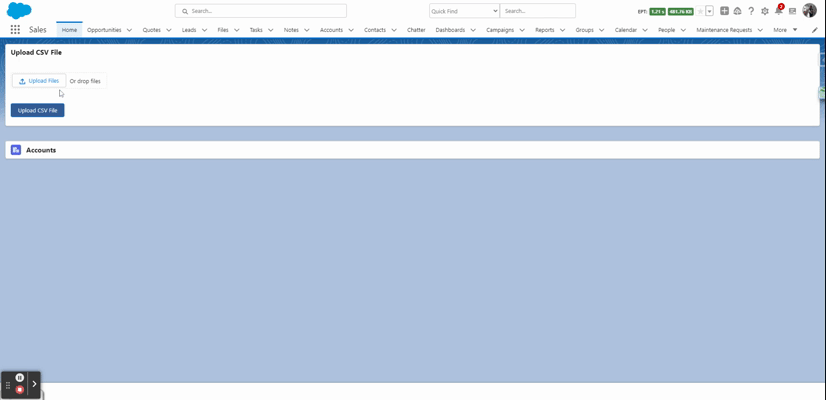Viewport: 826px width, 400px height.
Task: Open the App Launcher grid
Action: [15, 30]
